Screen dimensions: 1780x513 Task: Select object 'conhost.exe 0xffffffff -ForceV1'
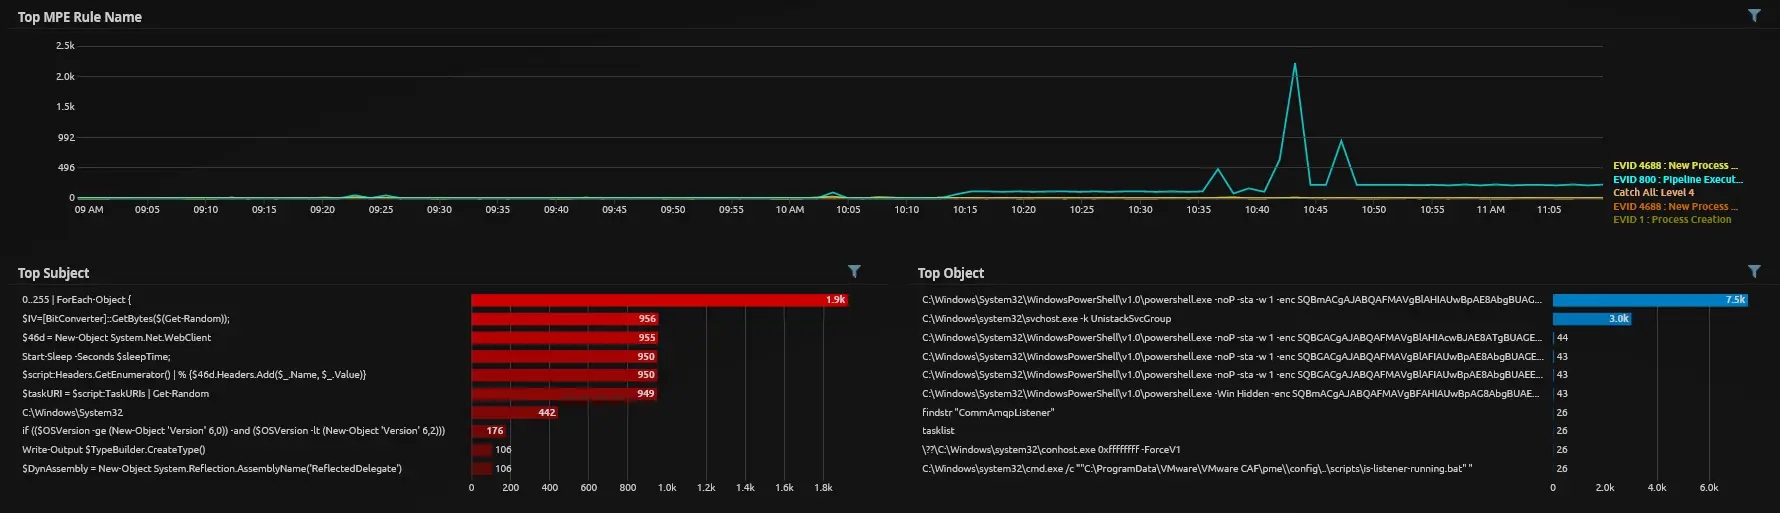pyautogui.click(x=1051, y=450)
